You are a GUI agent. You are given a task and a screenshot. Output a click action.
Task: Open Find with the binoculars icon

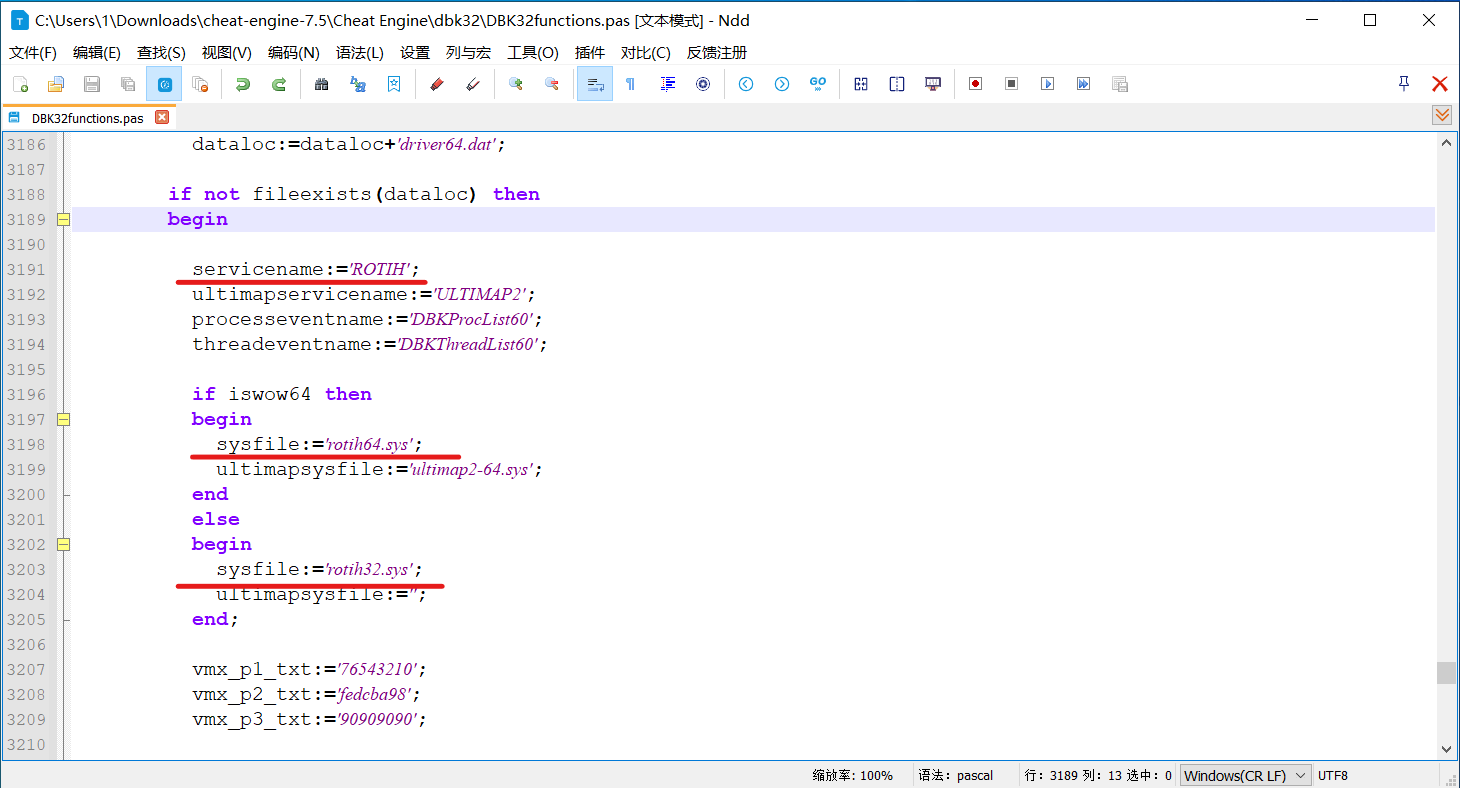coord(322,84)
